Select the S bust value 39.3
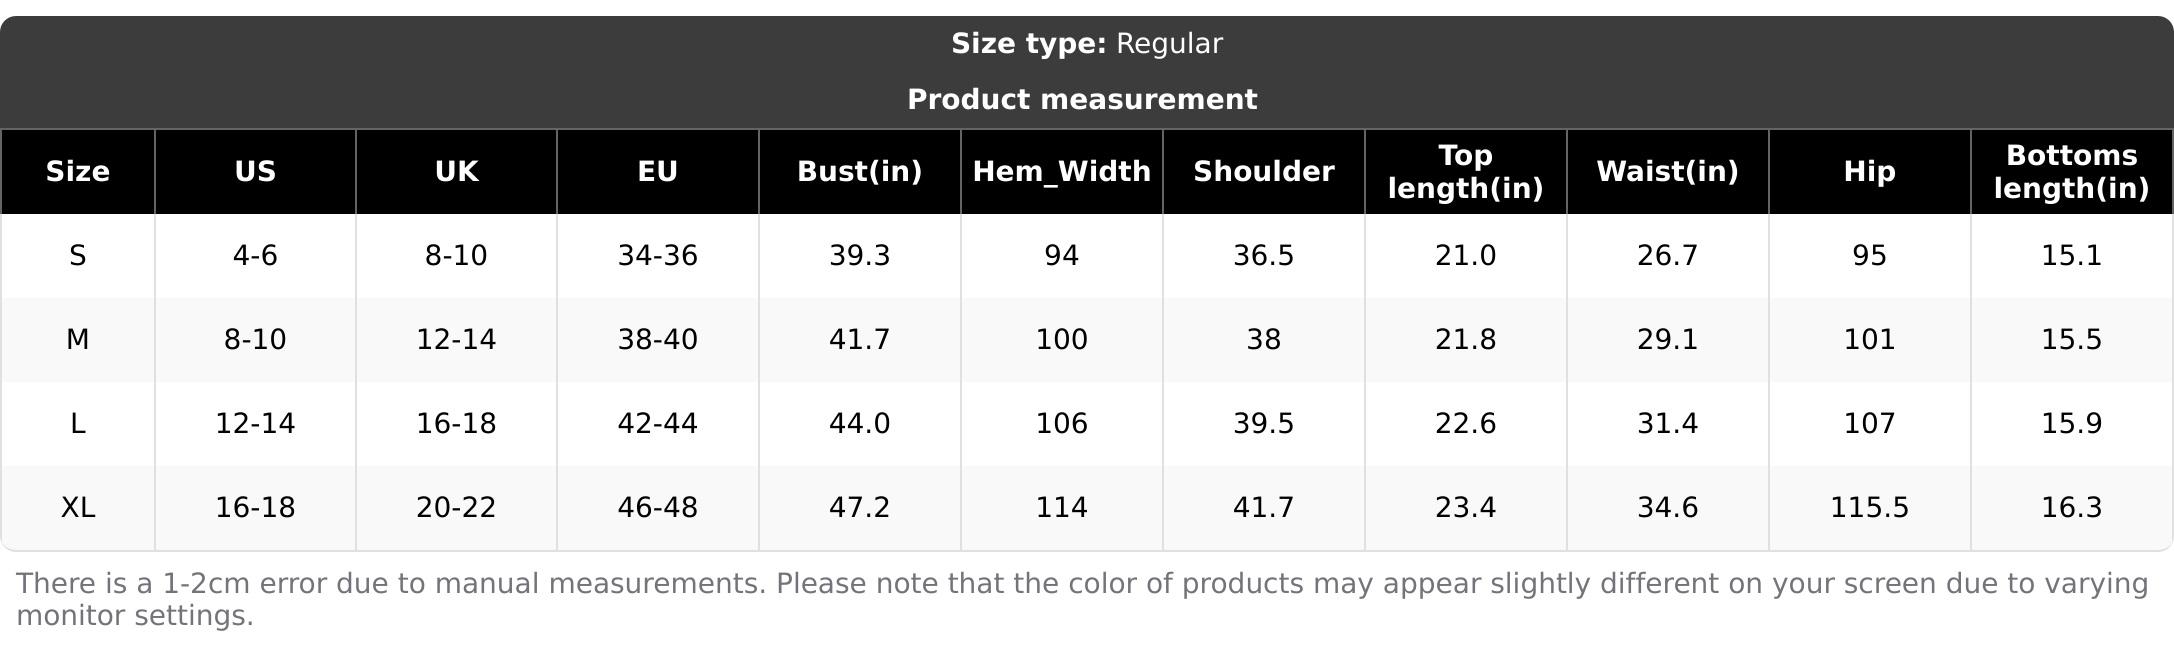 (860, 256)
